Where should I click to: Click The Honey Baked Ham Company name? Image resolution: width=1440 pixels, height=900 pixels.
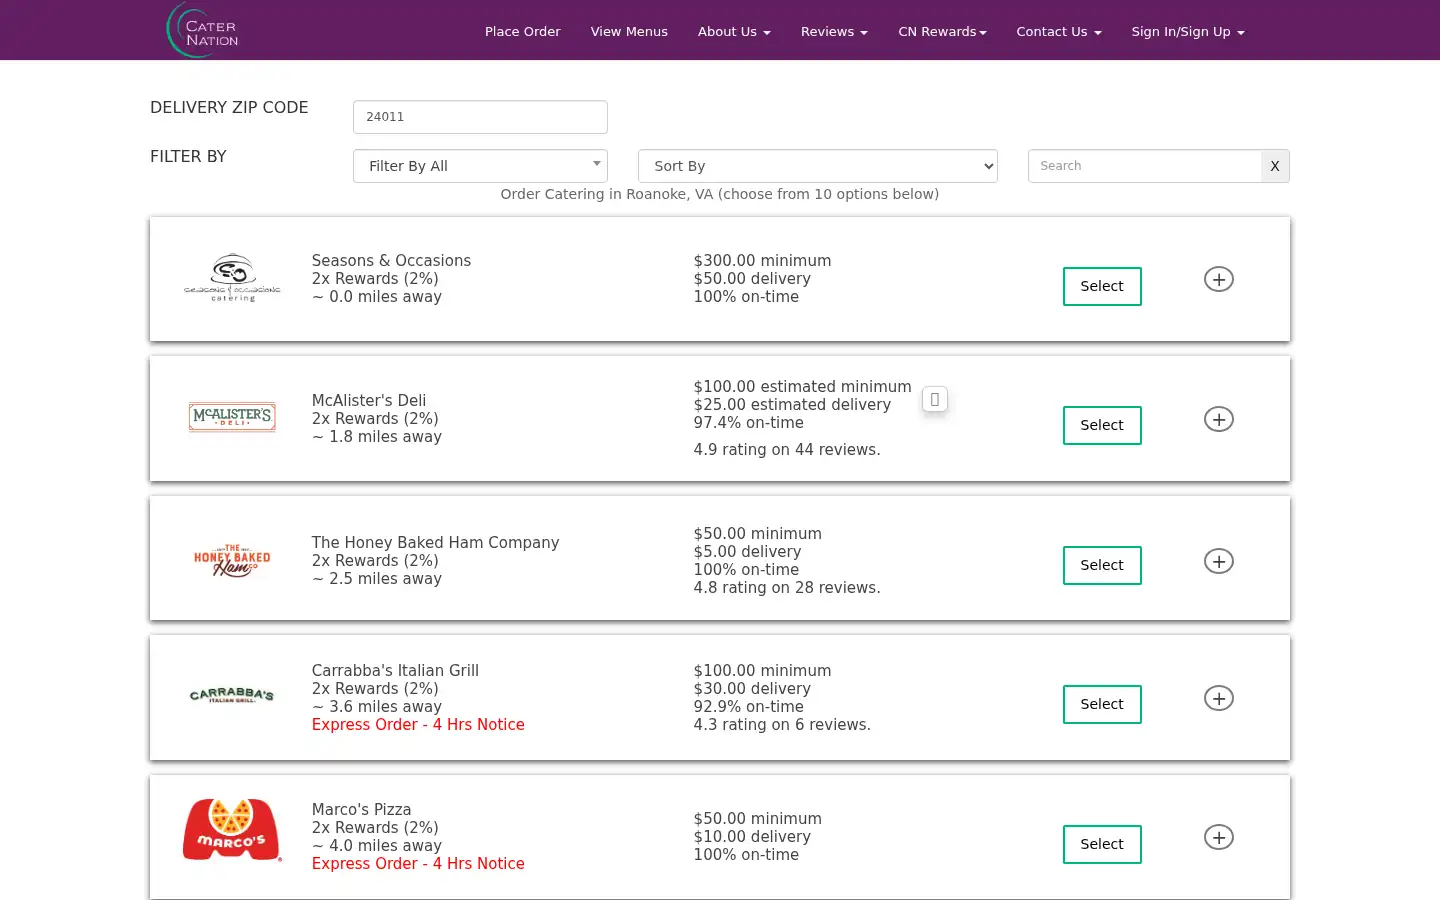point(435,543)
